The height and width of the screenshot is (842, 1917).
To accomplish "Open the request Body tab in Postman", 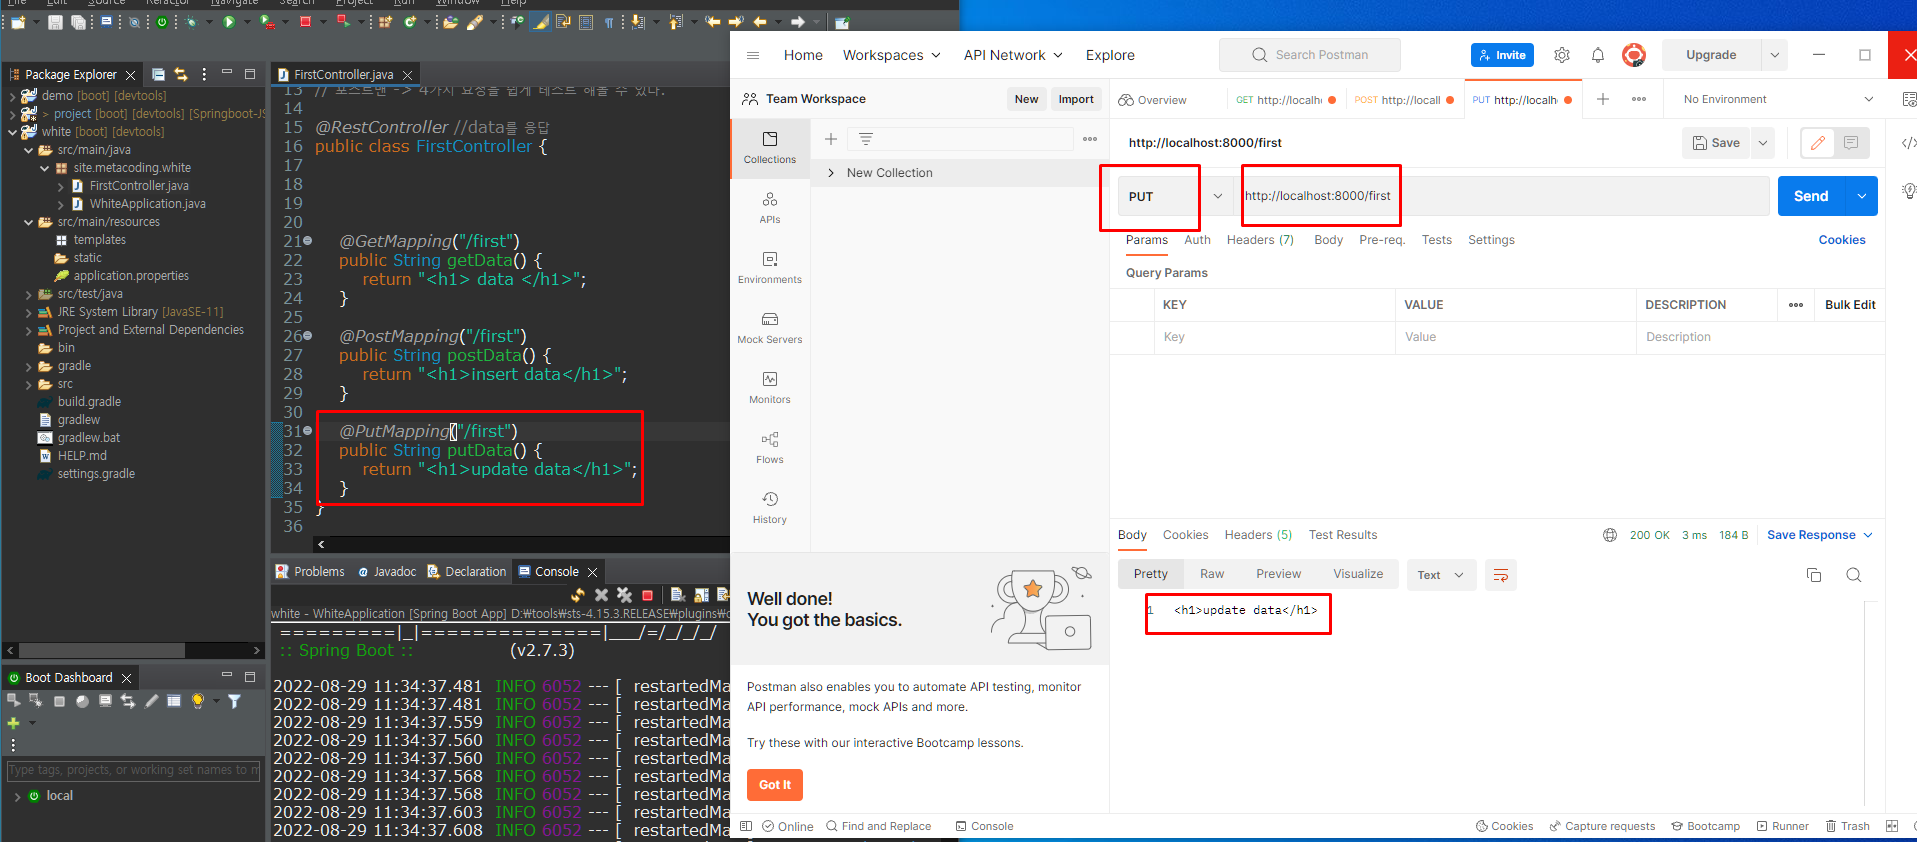I will click(x=1328, y=240).
